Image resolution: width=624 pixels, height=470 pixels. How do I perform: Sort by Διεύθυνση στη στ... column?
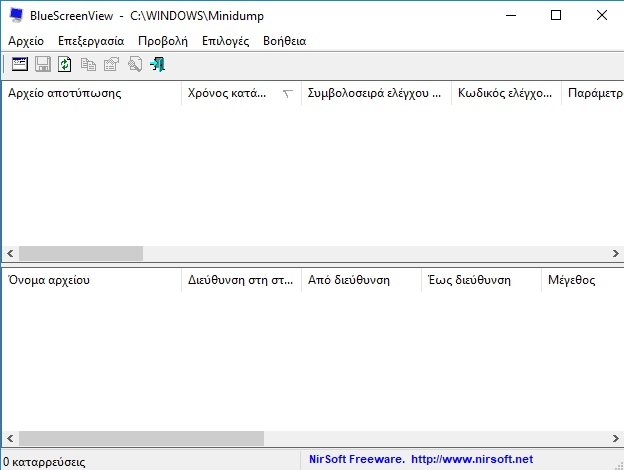click(x=241, y=280)
